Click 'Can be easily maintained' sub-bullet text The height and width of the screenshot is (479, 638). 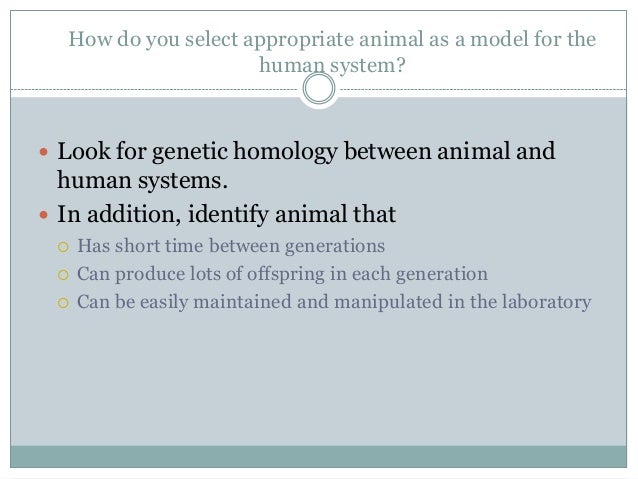click(334, 302)
